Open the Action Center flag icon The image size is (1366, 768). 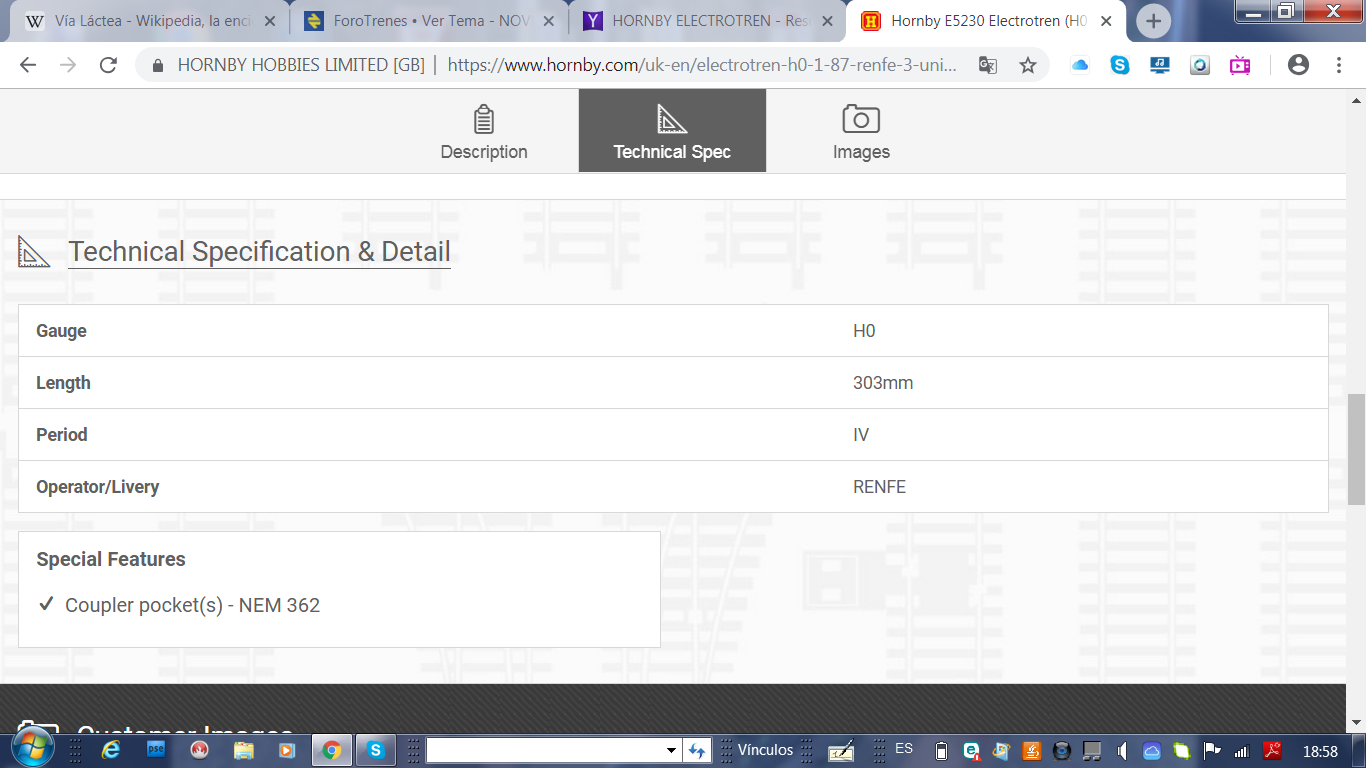click(1212, 750)
